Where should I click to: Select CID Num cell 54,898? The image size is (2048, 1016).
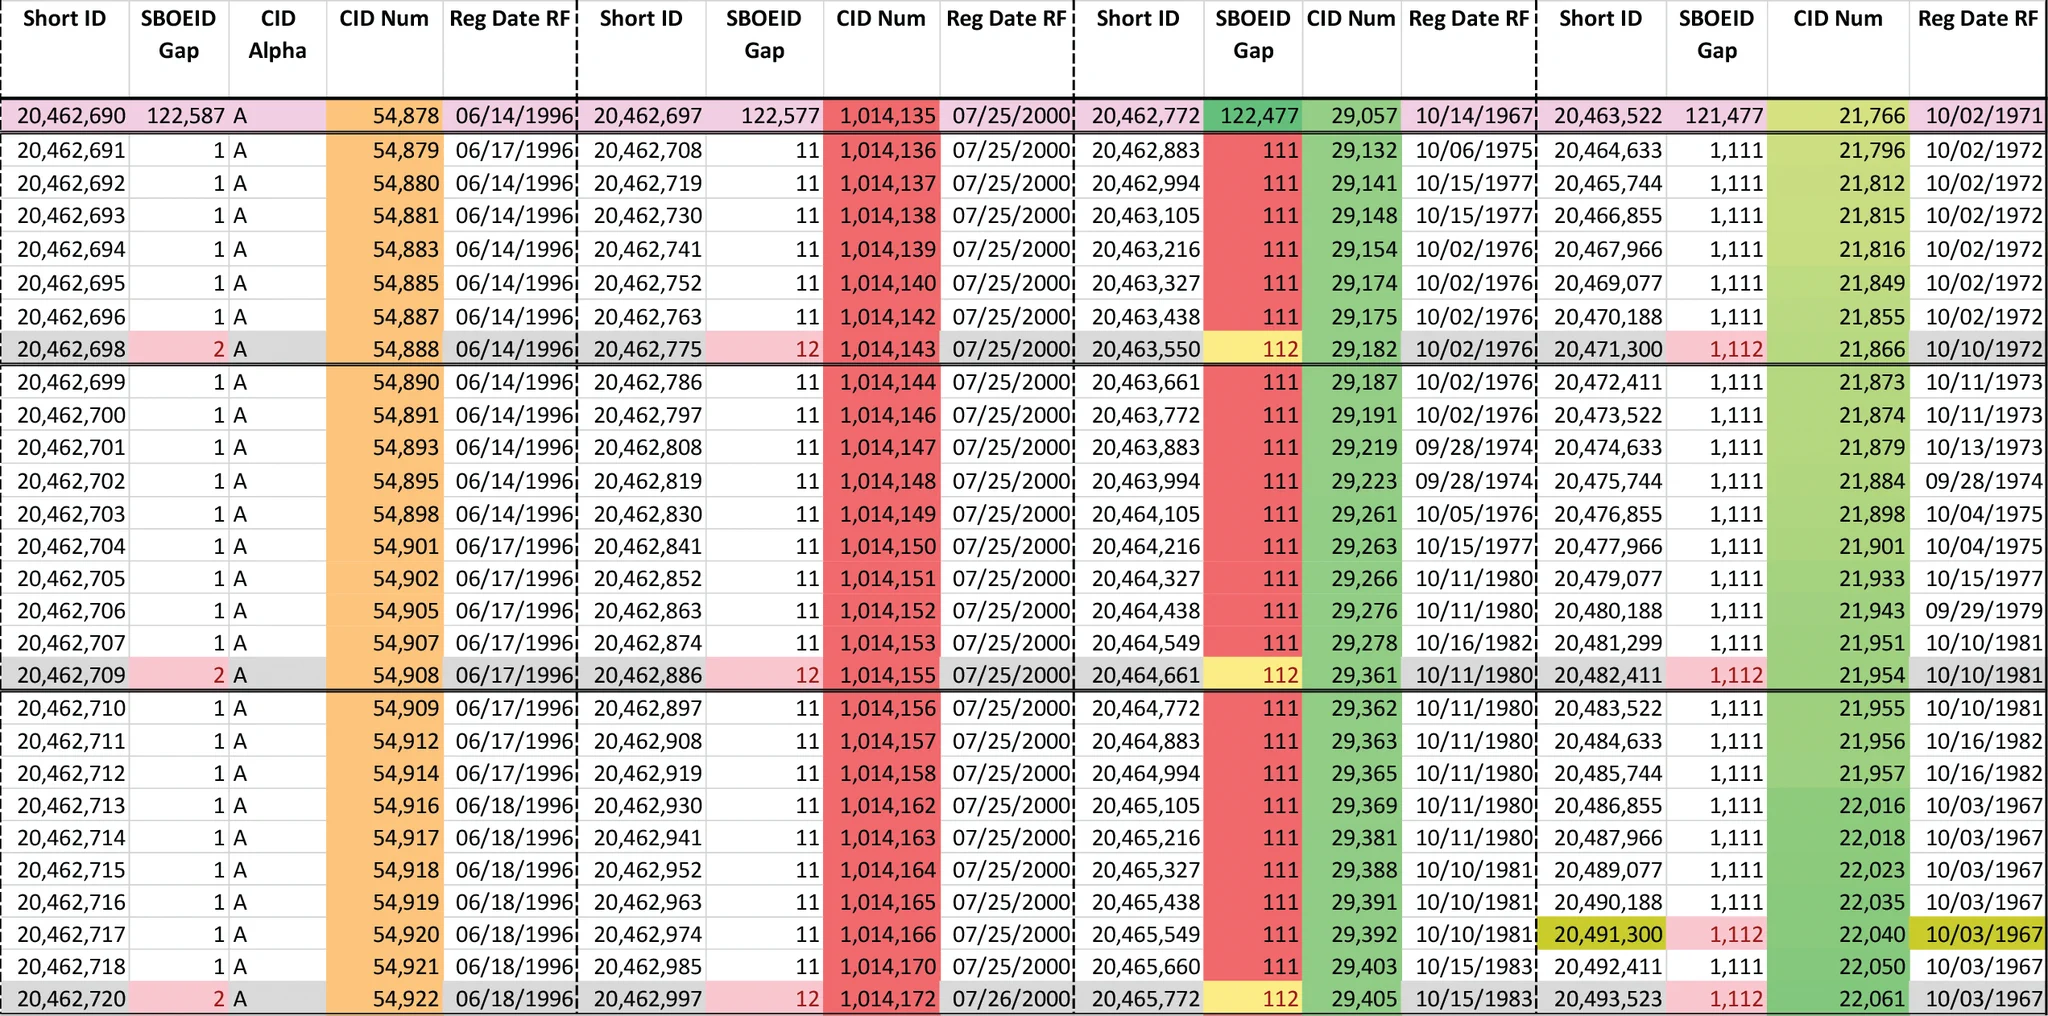click(385, 514)
